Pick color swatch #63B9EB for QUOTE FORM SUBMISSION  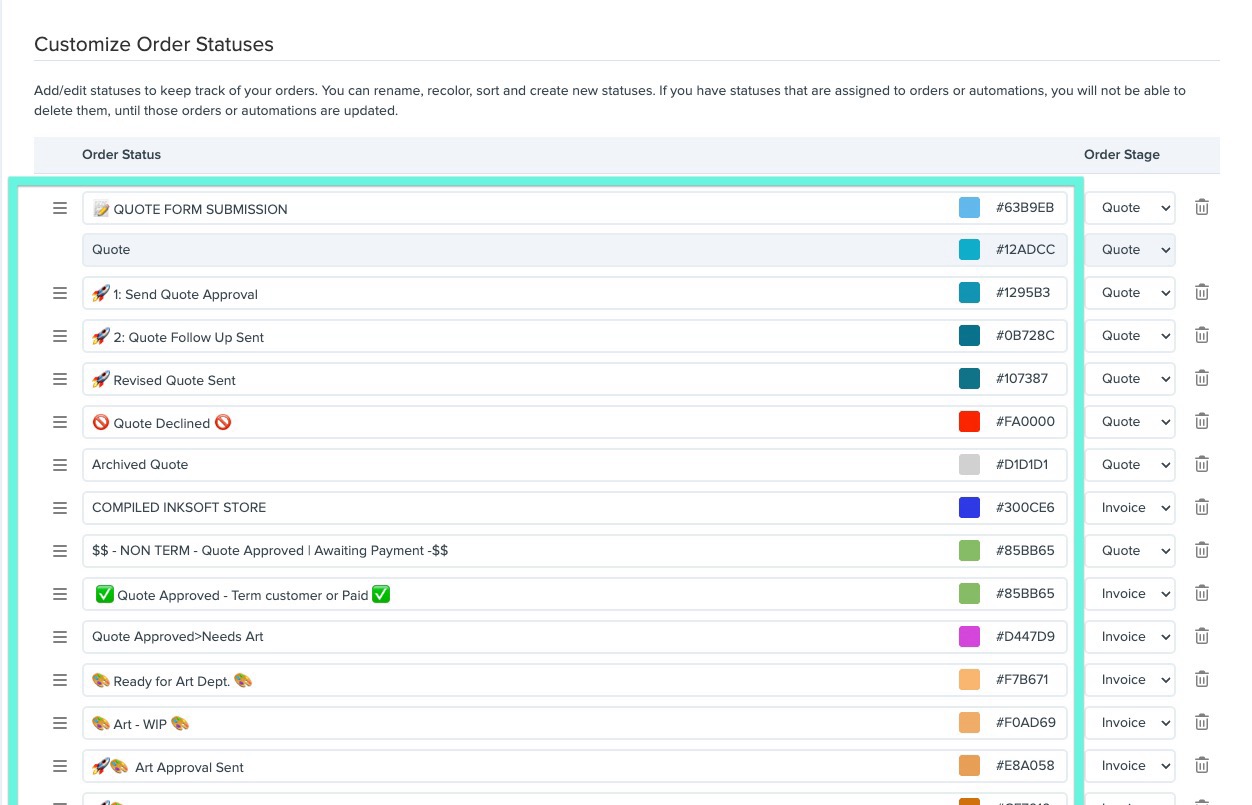[969, 208]
